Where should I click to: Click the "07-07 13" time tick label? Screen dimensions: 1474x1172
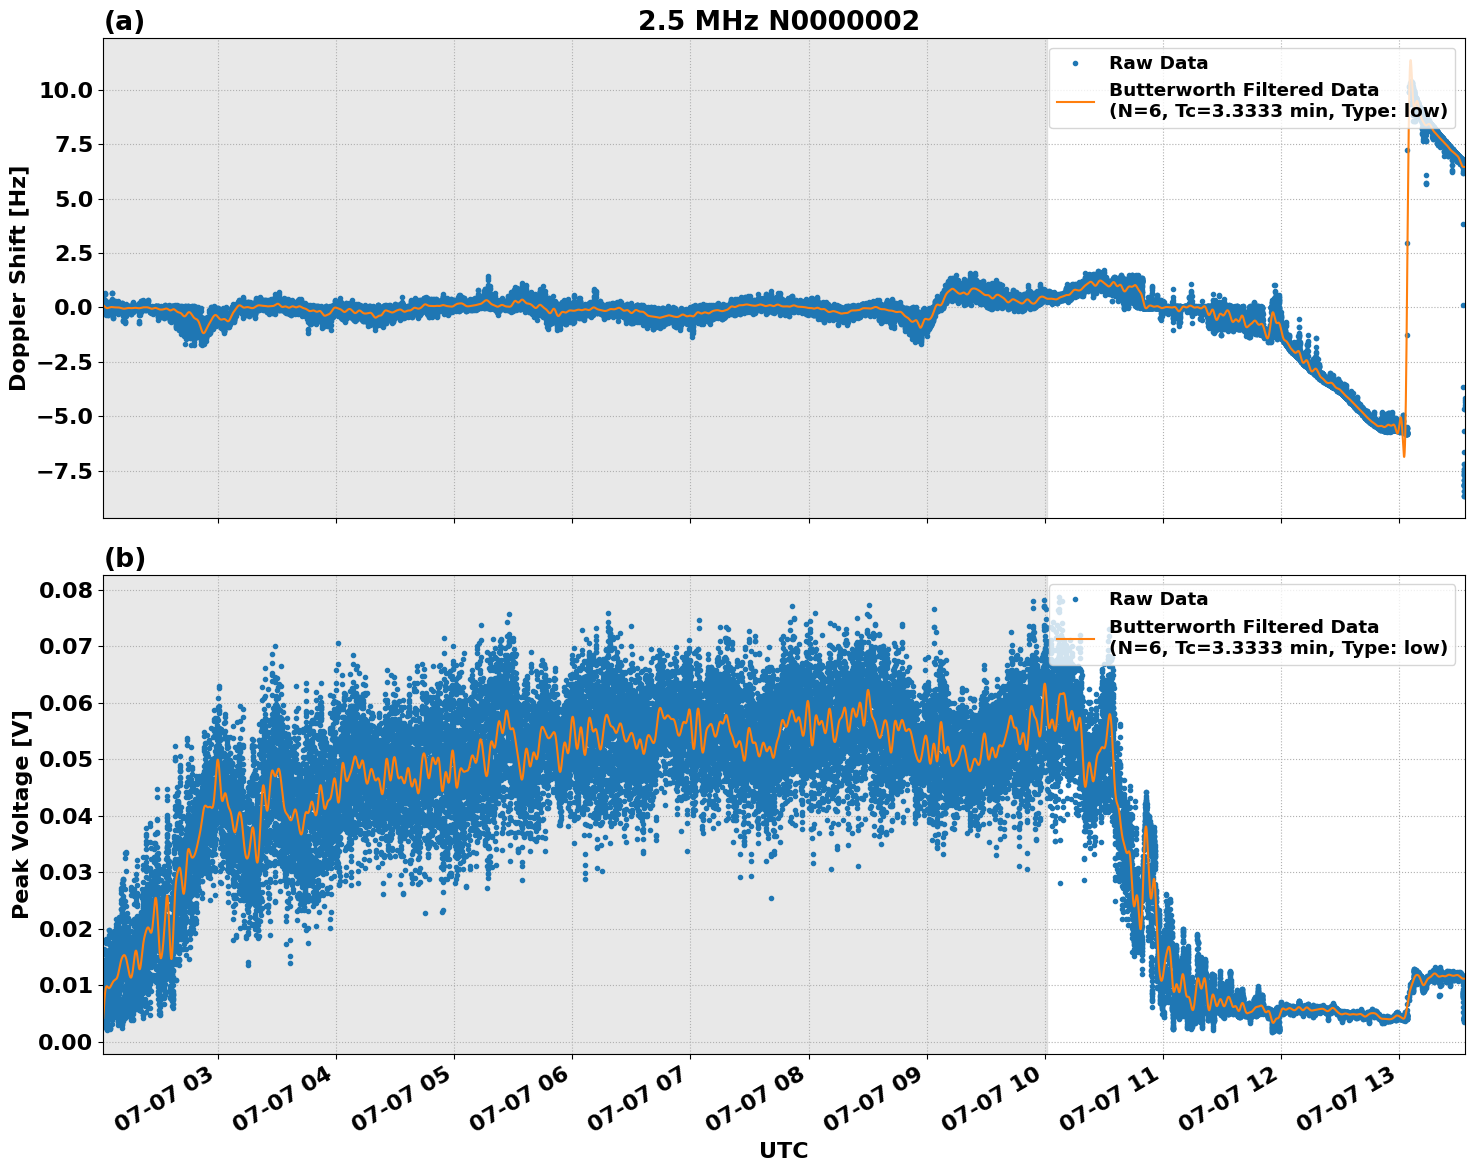pyautogui.click(x=1347, y=1099)
